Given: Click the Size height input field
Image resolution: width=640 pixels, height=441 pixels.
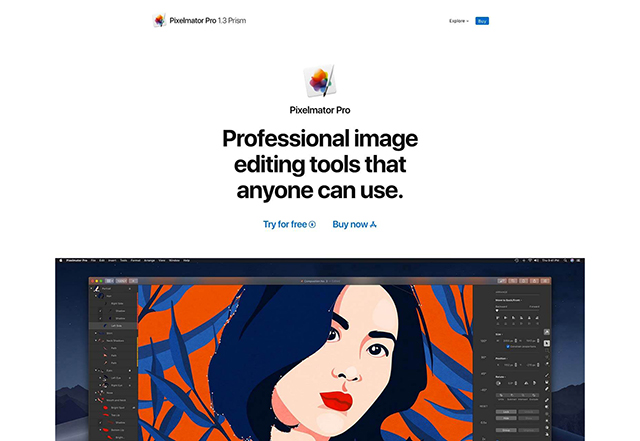Looking at the screenshot, I should [x=531, y=341].
